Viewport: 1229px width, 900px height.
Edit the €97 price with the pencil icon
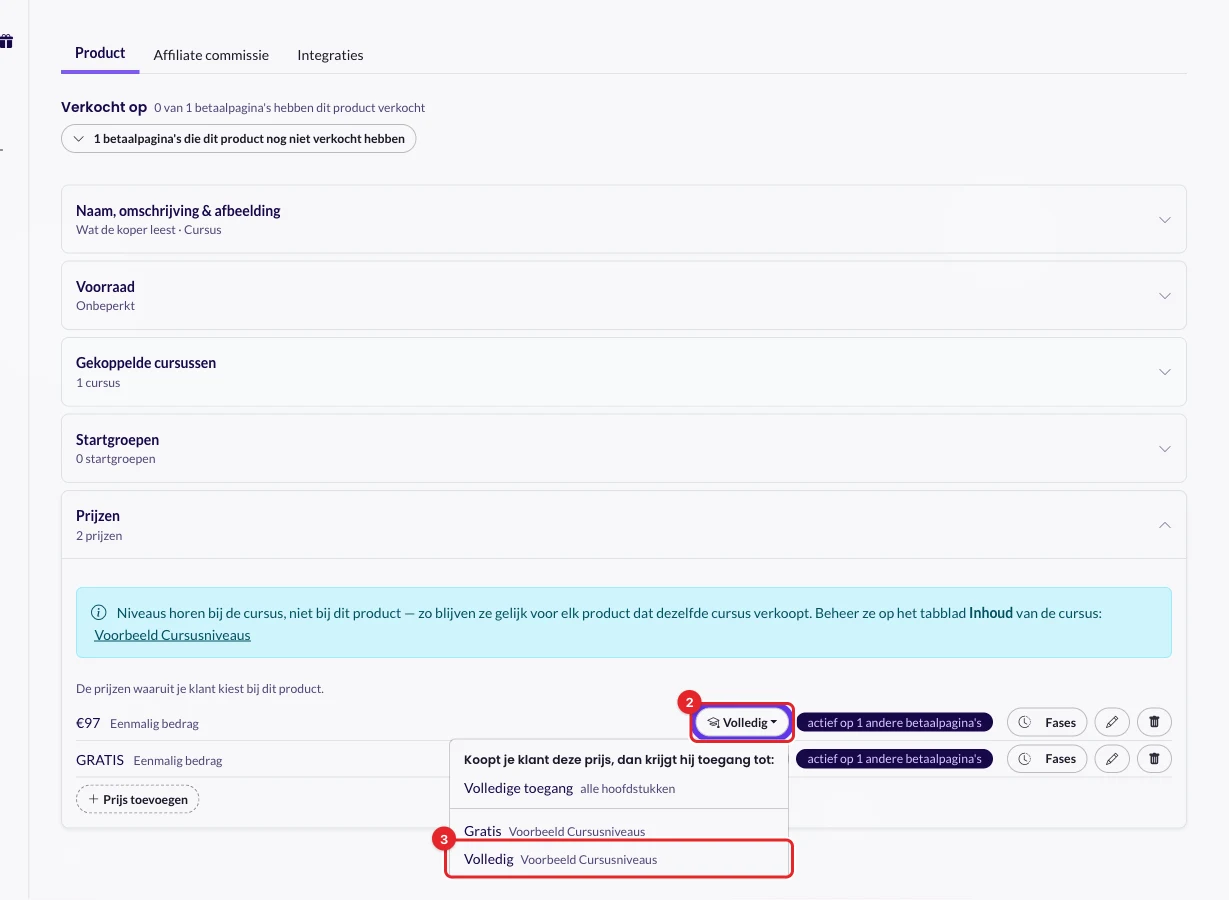(1112, 722)
